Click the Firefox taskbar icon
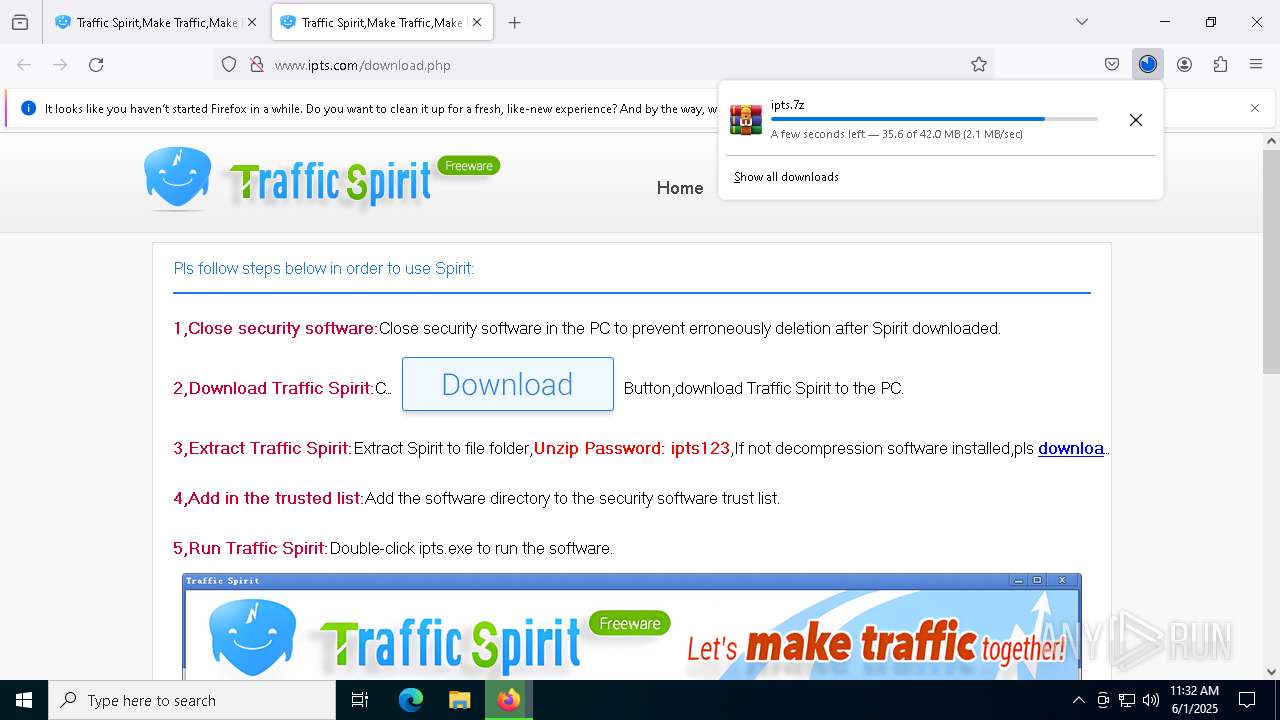1280x720 pixels. pos(509,700)
